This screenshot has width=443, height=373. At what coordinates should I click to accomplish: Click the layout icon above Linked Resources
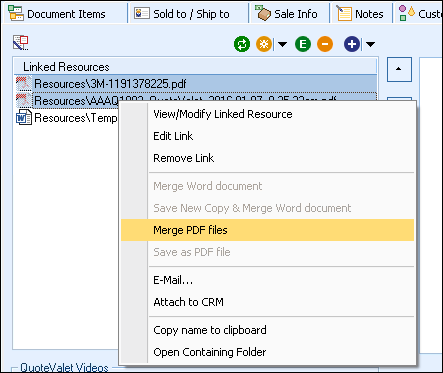click(x=21, y=43)
